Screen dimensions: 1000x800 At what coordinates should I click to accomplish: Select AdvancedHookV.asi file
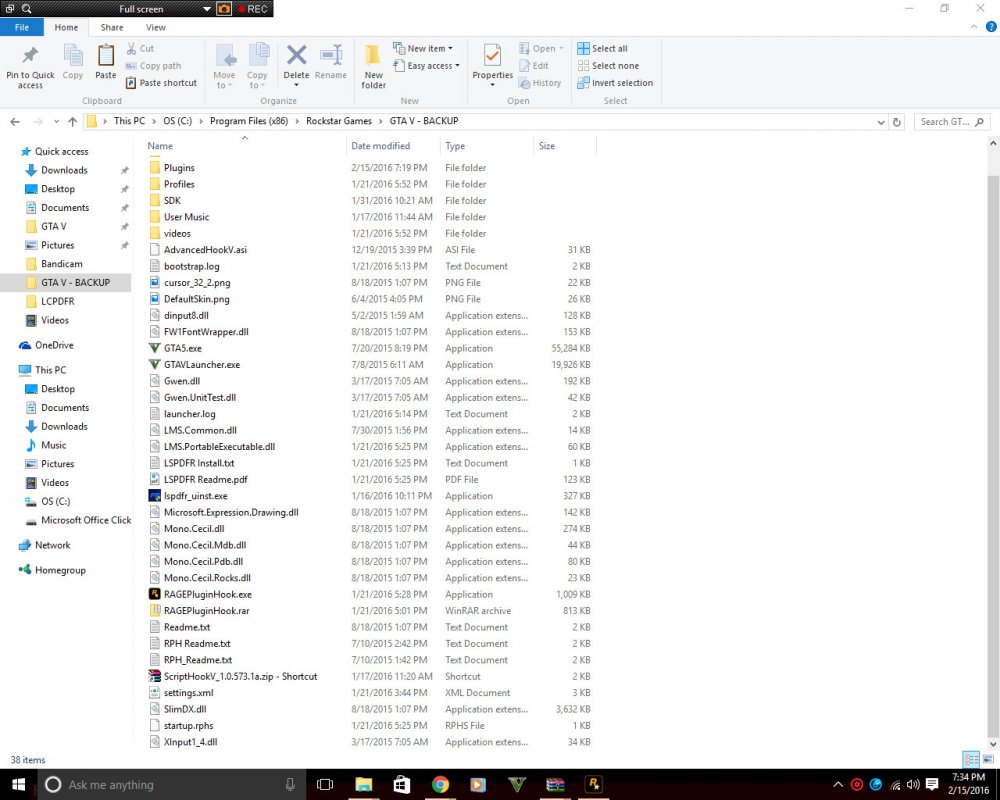coord(205,250)
